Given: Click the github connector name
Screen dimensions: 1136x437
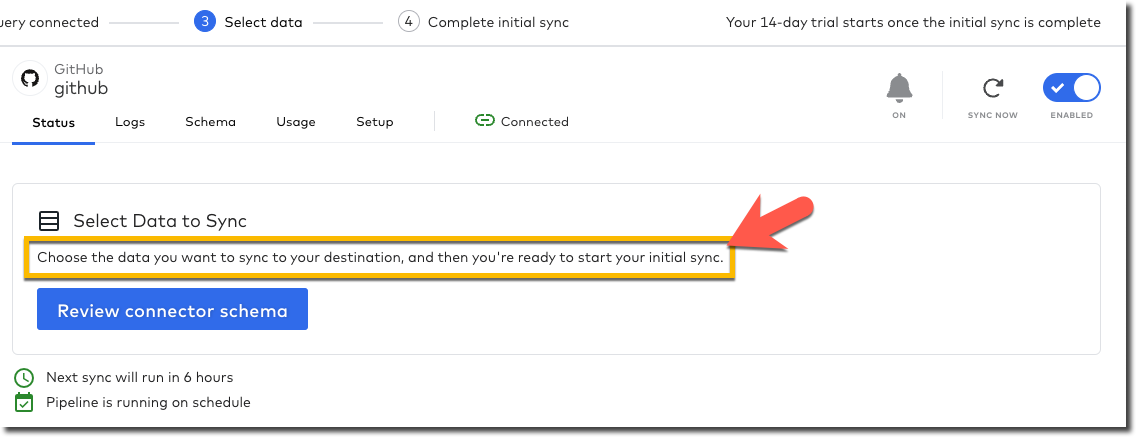Looking at the screenshot, I should pyautogui.click(x=81, y=88).
